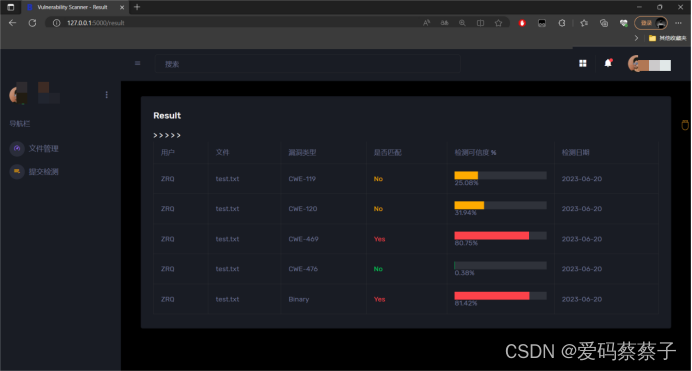
Task: Open the translate icon in address bar
Action: [x=444, y=23]
